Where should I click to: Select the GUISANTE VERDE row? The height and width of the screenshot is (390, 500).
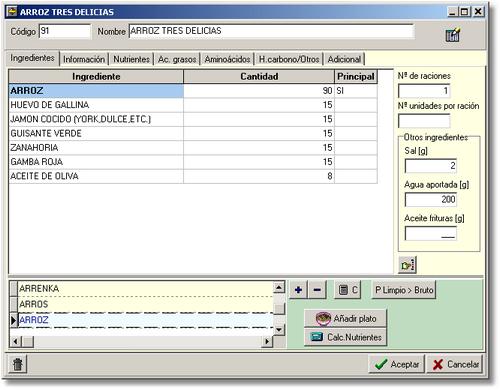tap(193, 133)
